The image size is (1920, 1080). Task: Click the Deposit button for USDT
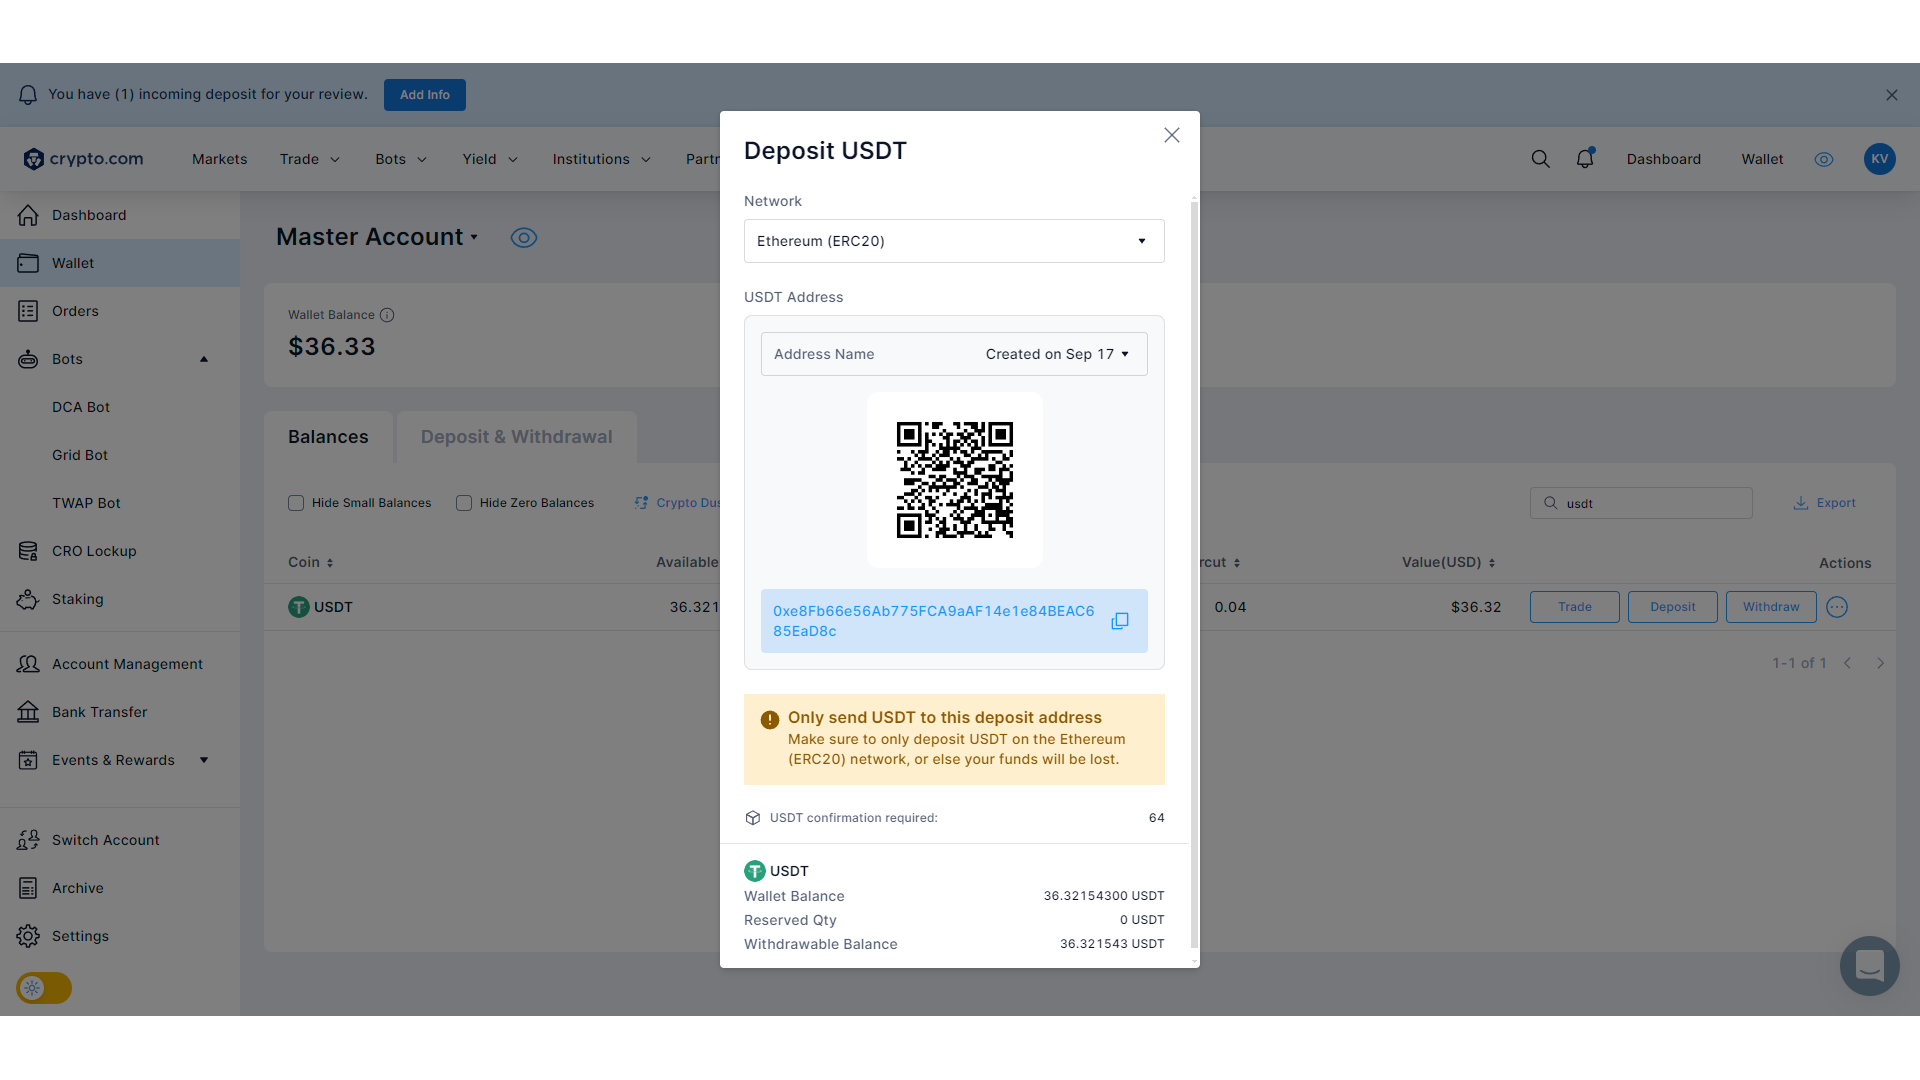(x=1673, y=607)
